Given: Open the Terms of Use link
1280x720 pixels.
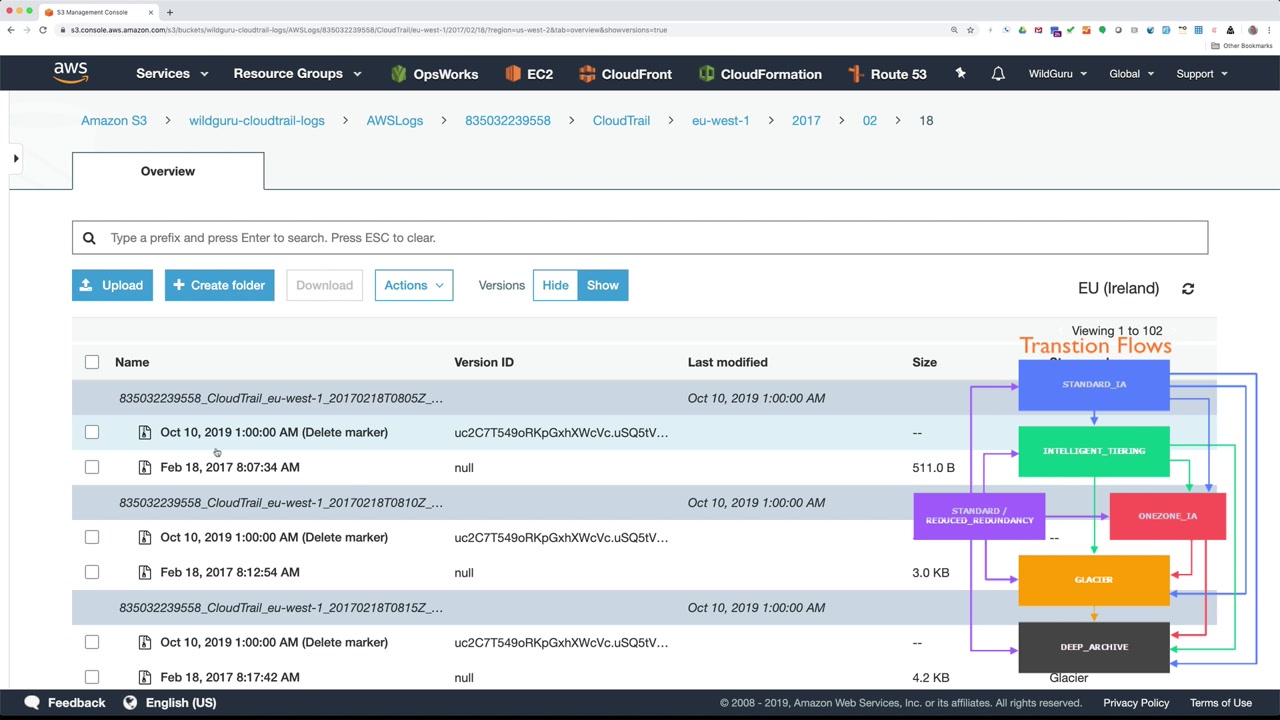Looking at the screenshot, I should coord(1221,702).
